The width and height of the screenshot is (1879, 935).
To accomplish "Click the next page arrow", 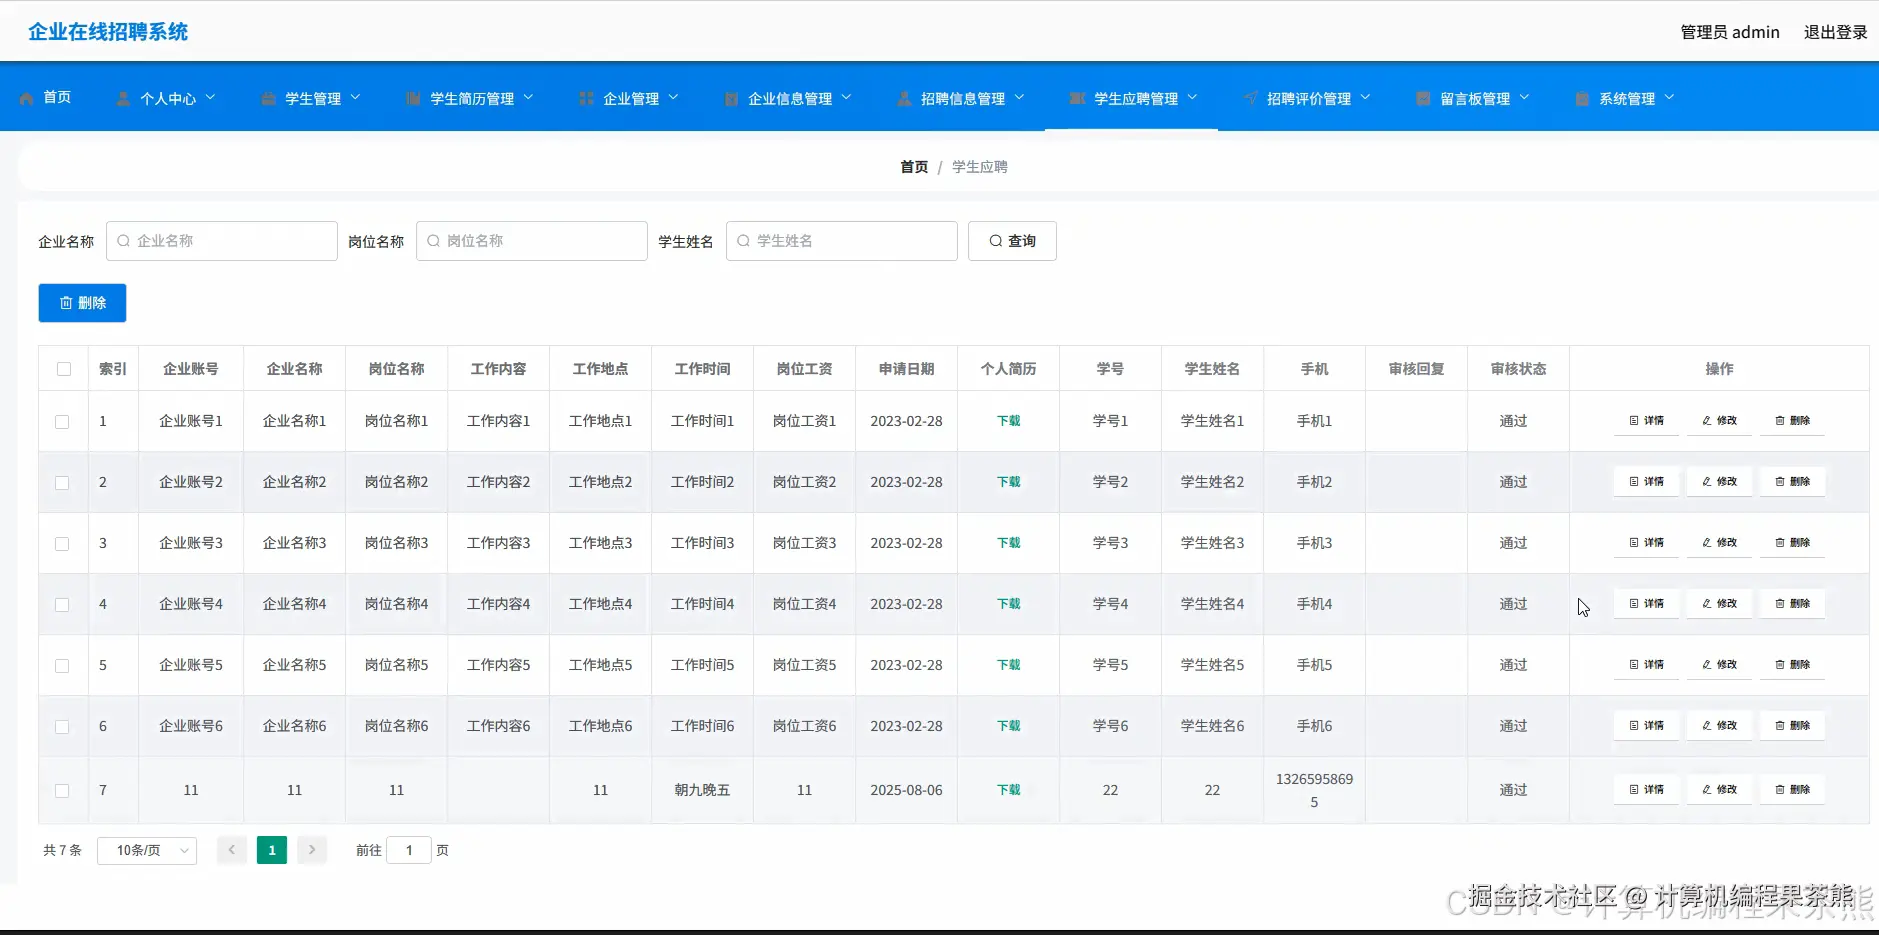I will click(312, 850).
